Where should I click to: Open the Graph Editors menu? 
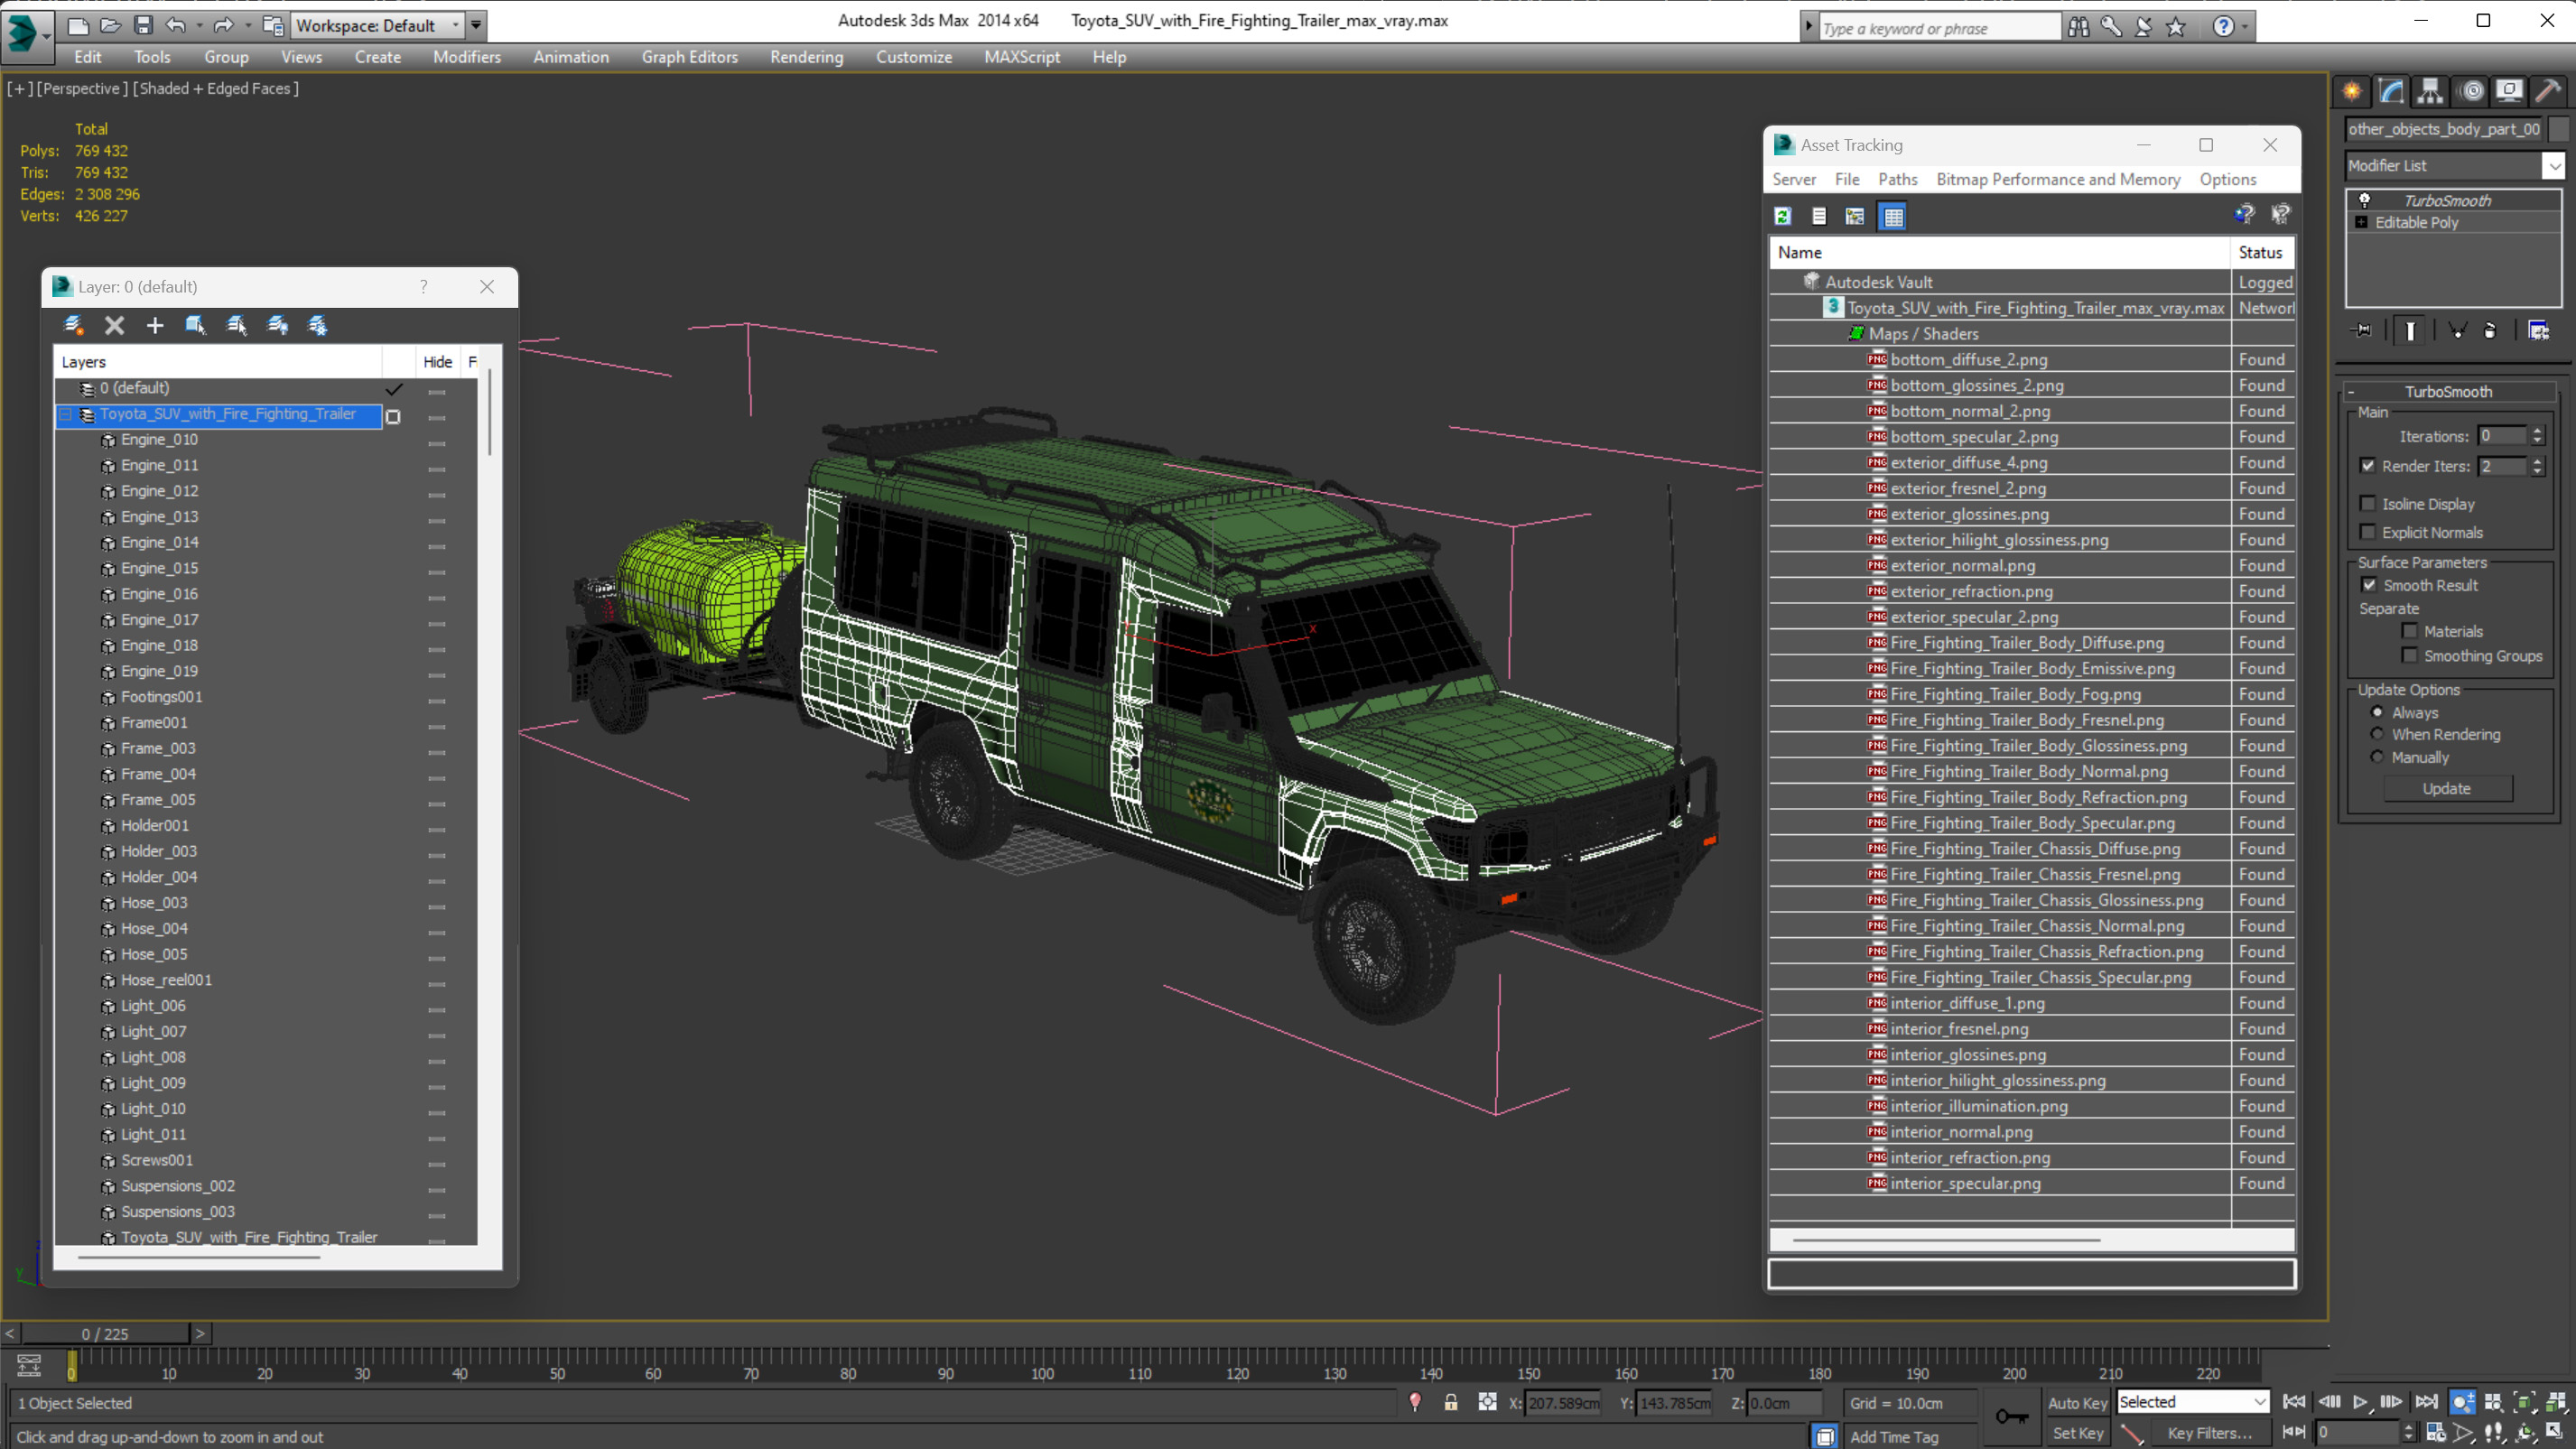690,57
